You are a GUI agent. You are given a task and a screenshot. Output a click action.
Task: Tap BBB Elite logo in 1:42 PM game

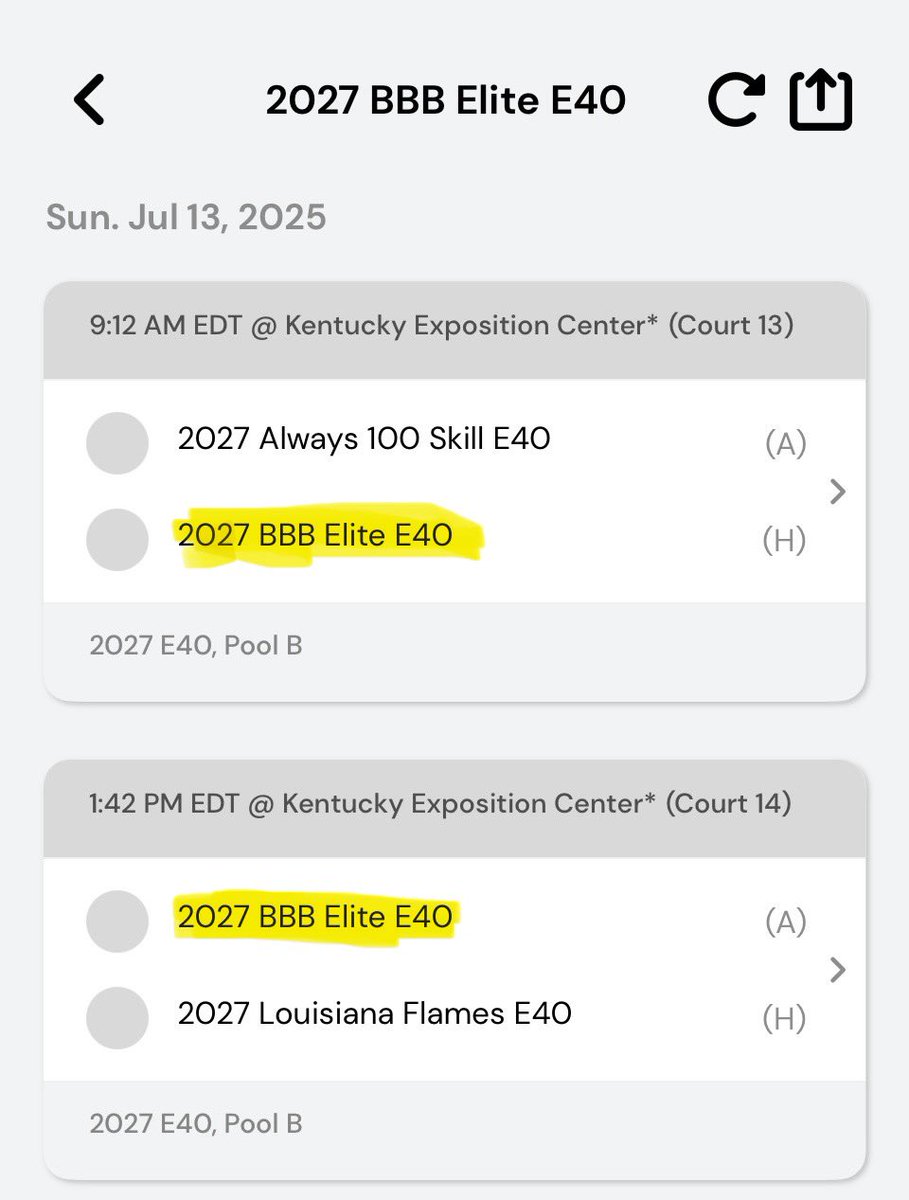(117, 921)
